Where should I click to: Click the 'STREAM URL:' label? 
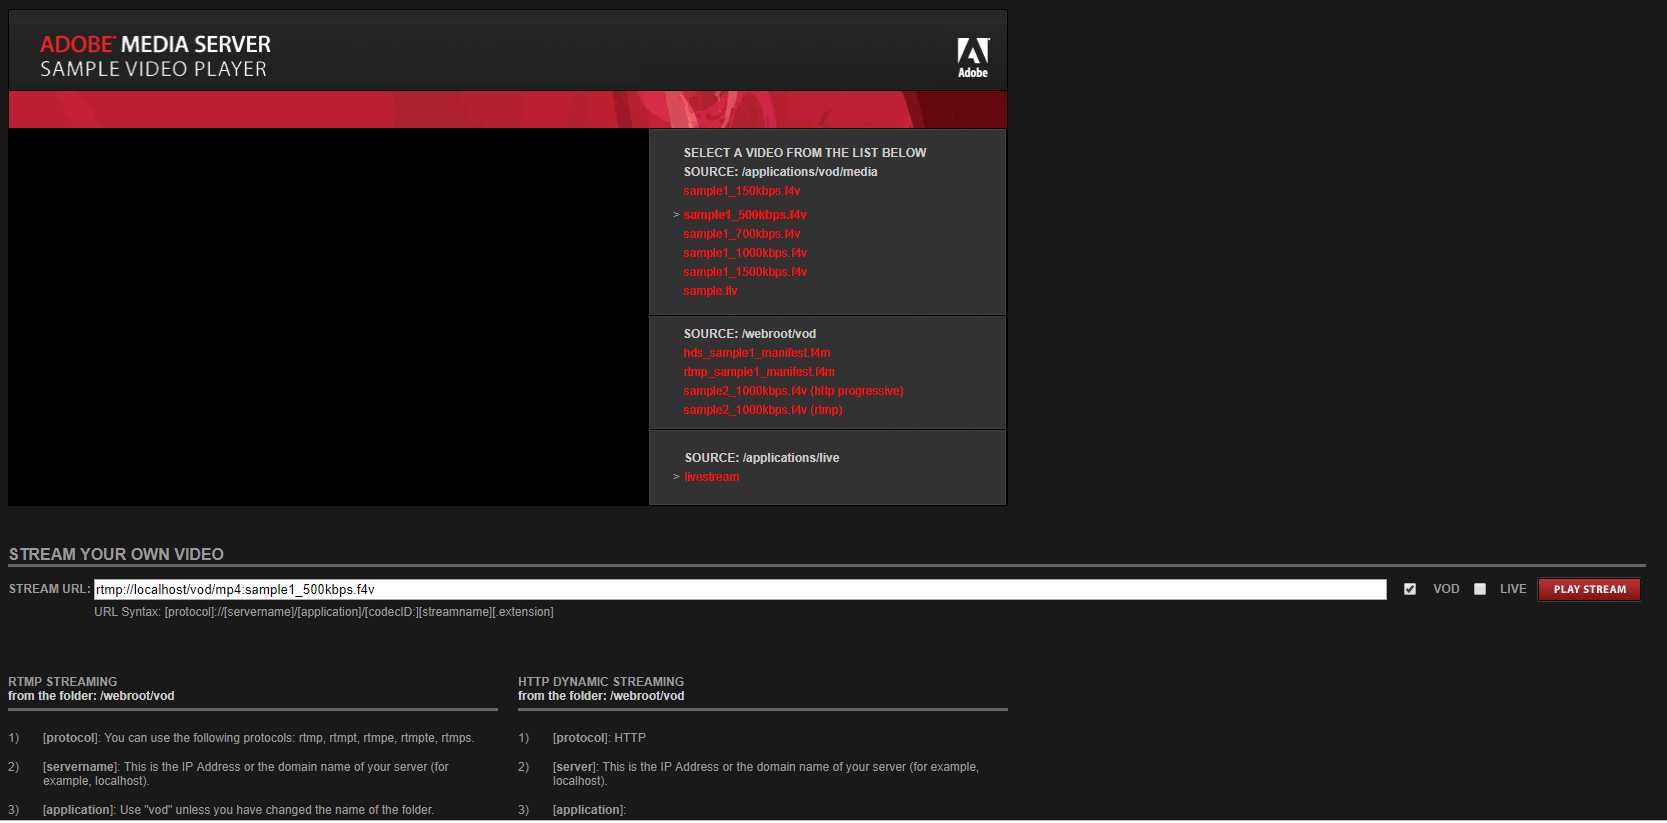pyautogui.click(x=50, y=589)
